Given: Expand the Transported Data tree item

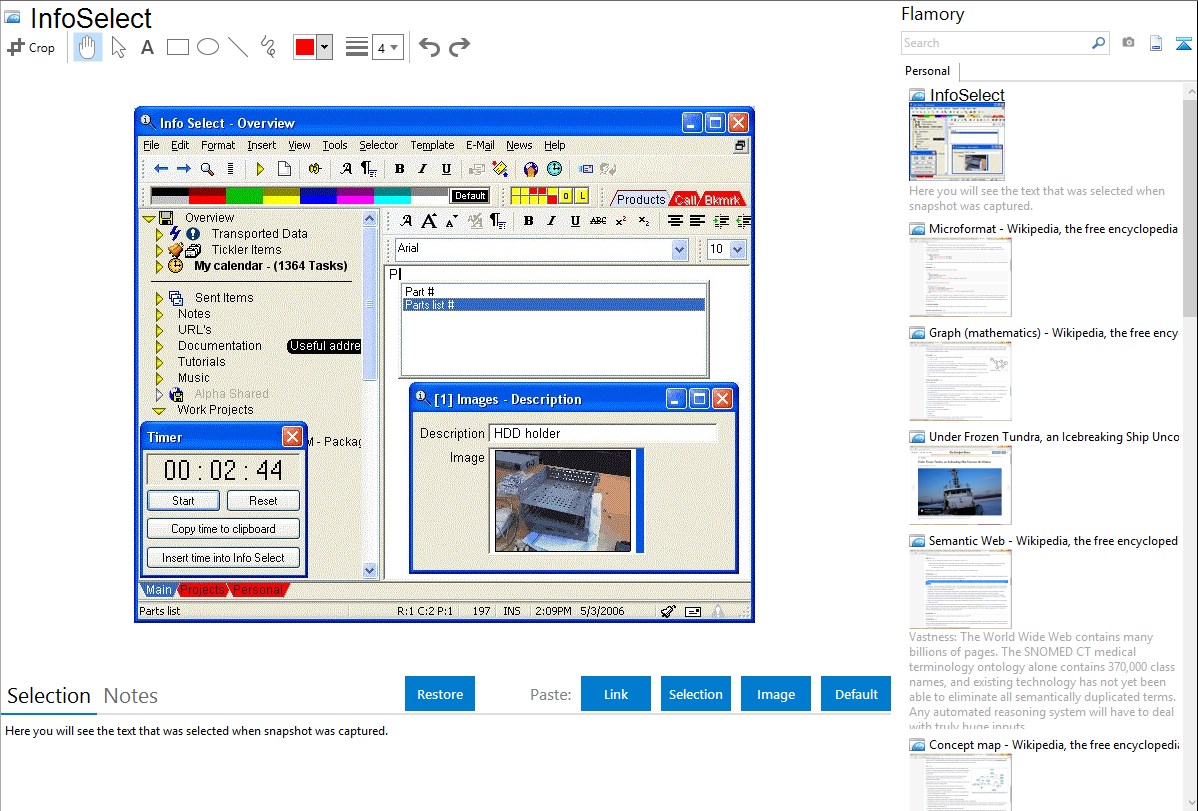Looking at the screenshot, I should 159,234.
